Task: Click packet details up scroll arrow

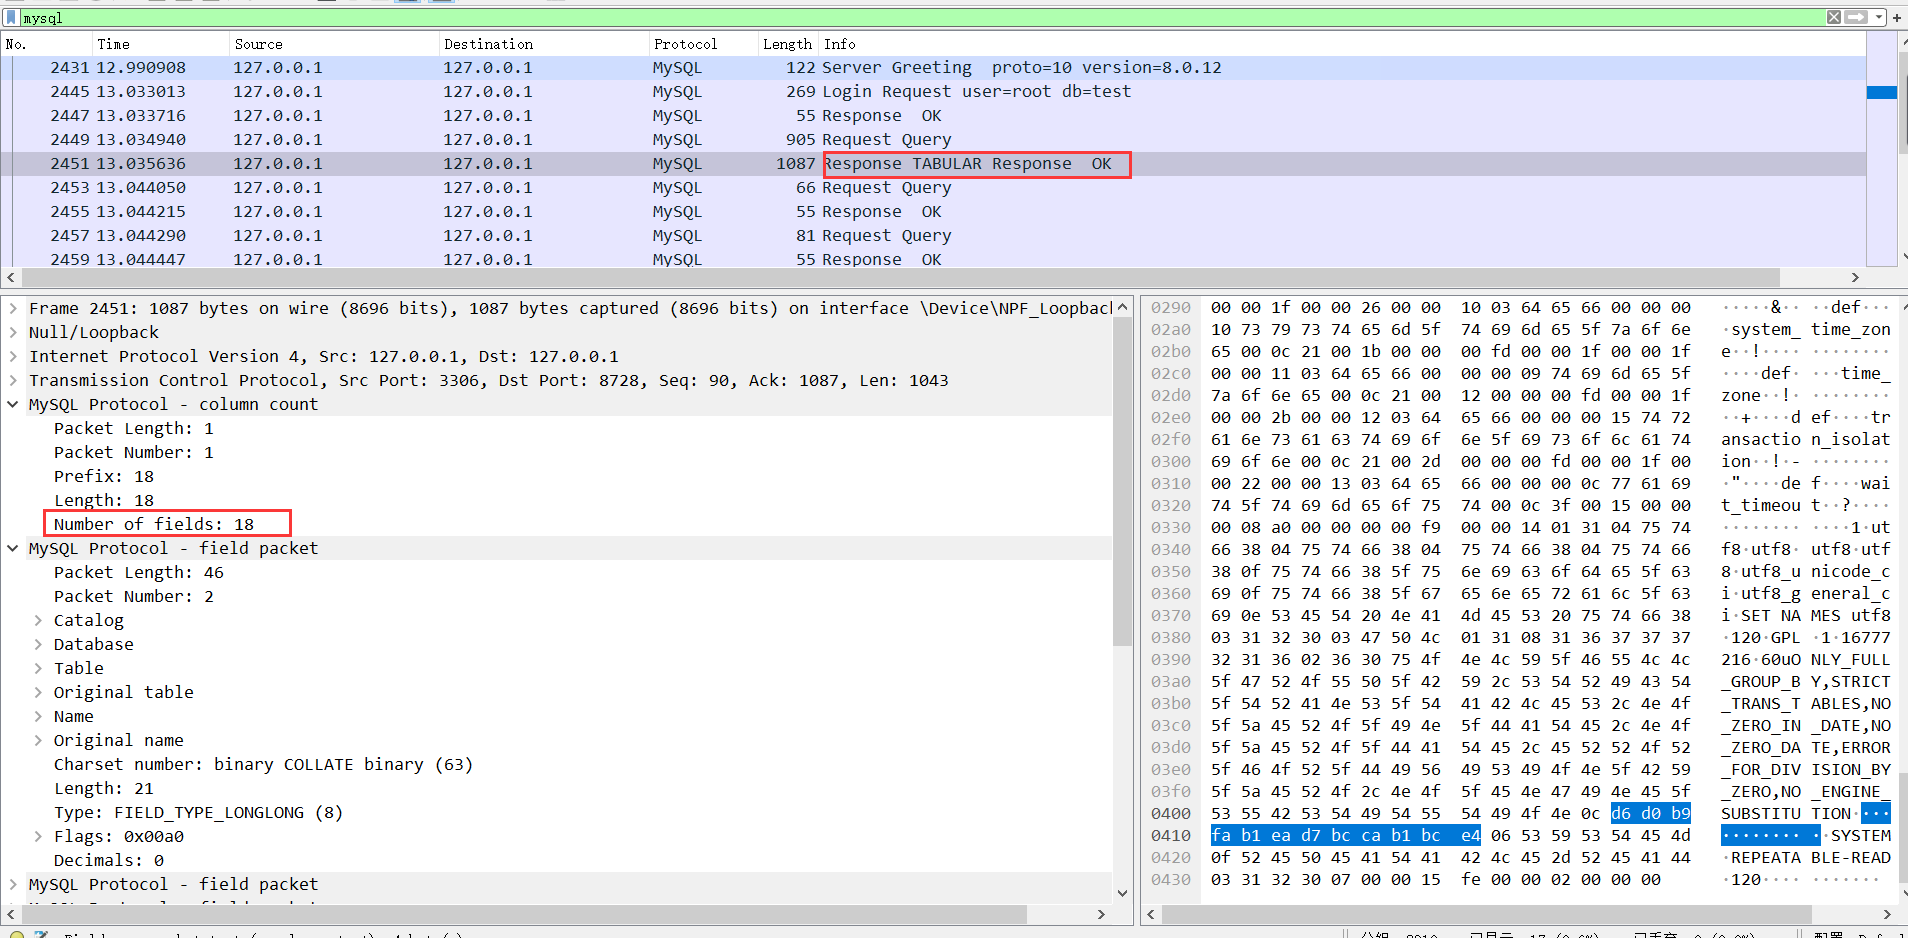Action: click(1122, 307)
